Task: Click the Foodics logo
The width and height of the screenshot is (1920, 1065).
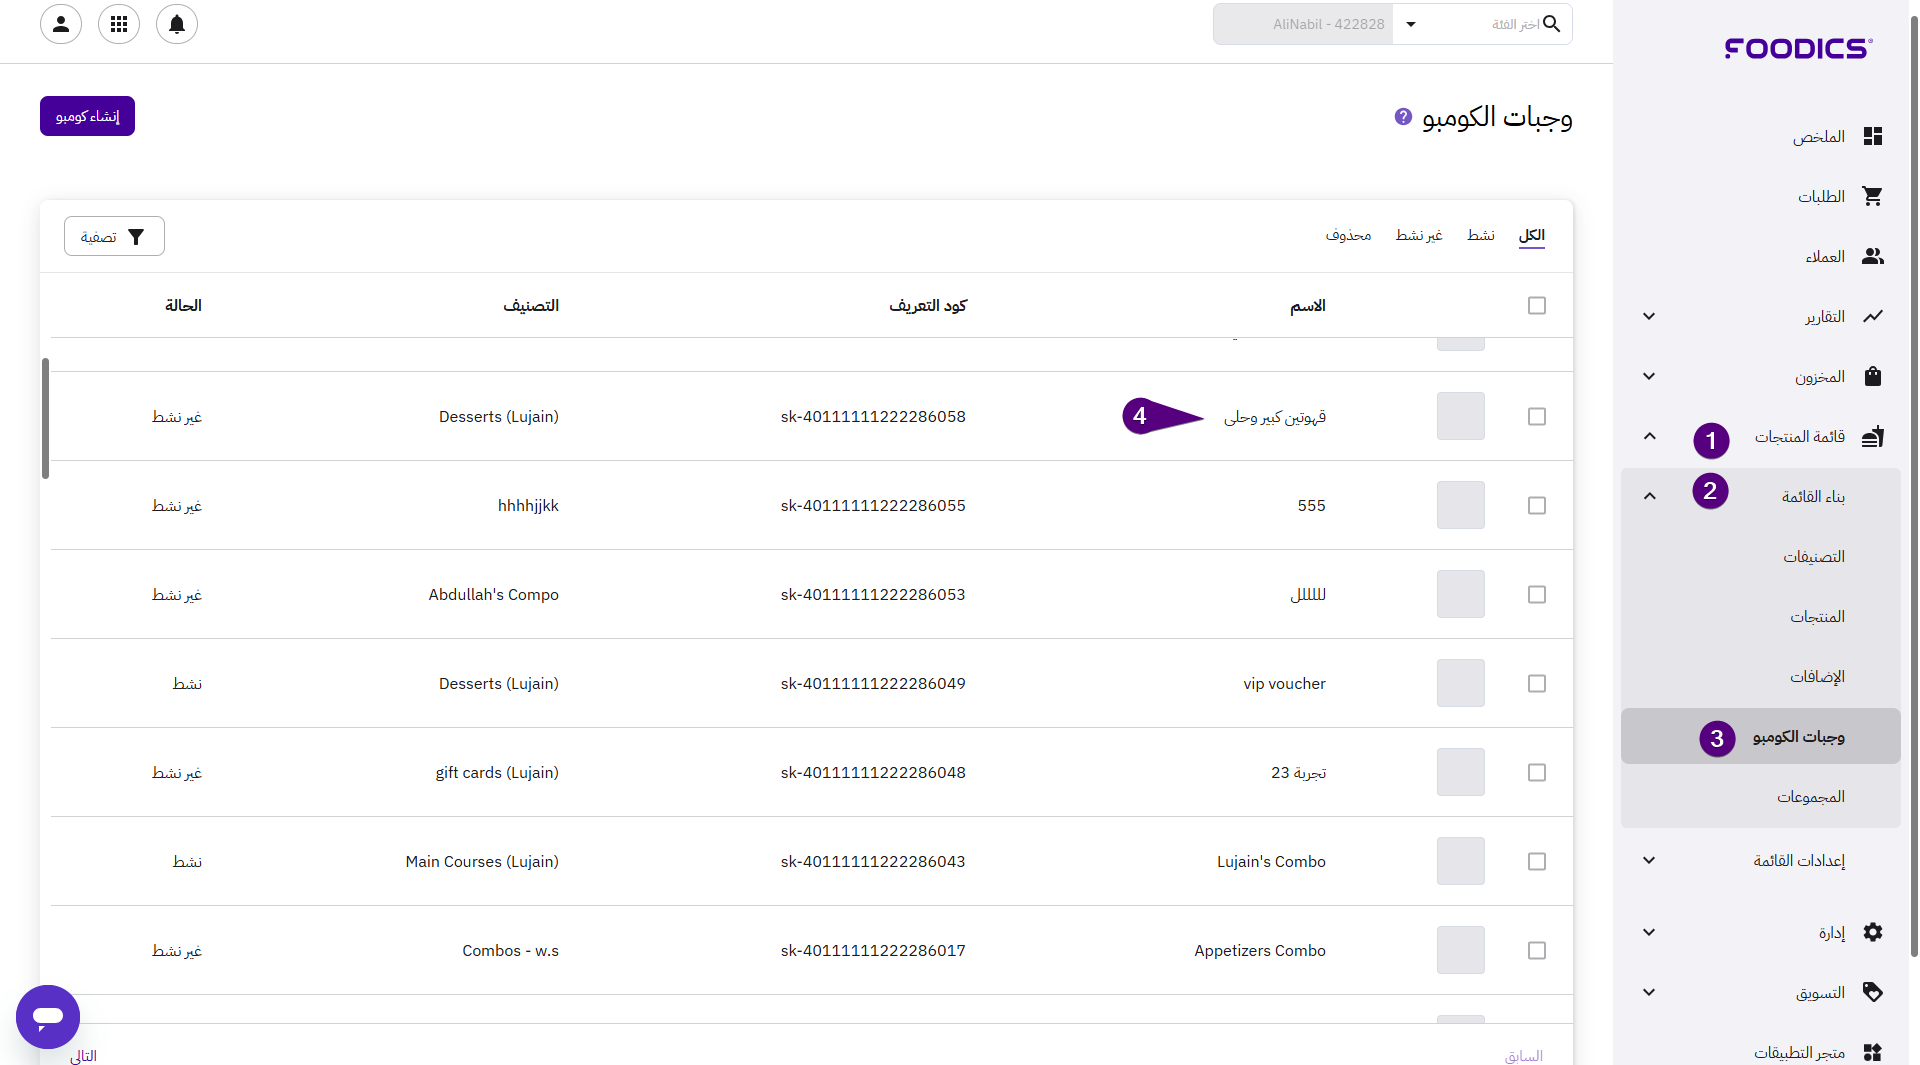Action: (1798, 48)
